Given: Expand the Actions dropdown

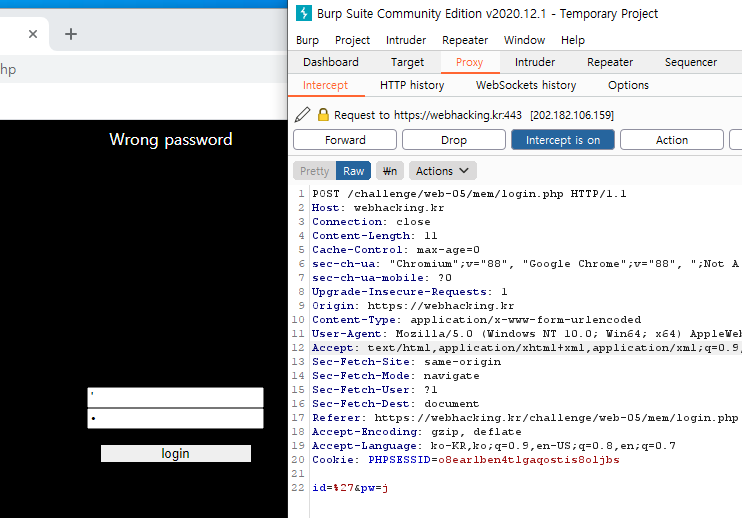Looking at the screenshot, I should tap(442, 171).
